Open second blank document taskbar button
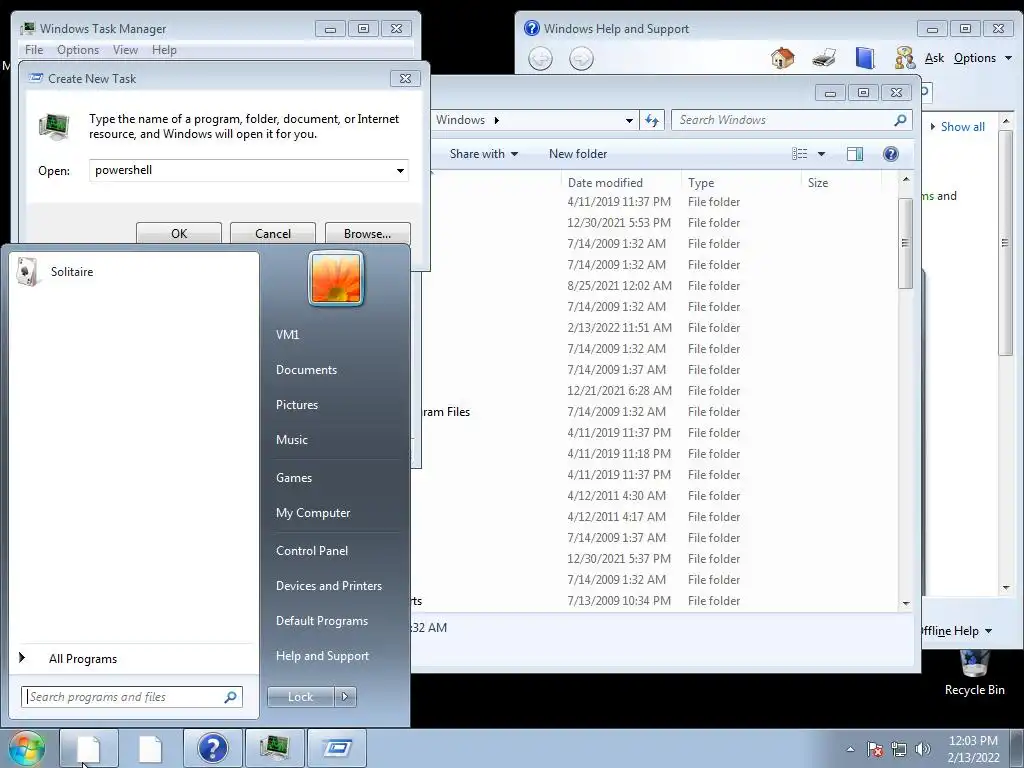The image size is (1024, 768). (151, 748)
